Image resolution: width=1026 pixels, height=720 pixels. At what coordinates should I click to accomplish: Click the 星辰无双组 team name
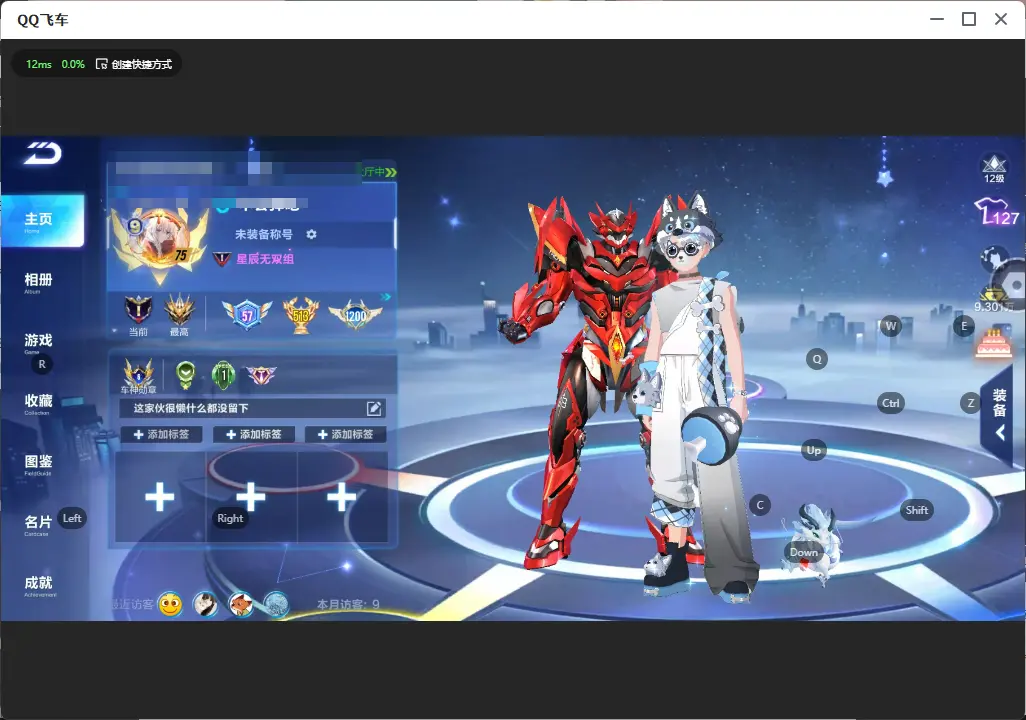[265, 259]
